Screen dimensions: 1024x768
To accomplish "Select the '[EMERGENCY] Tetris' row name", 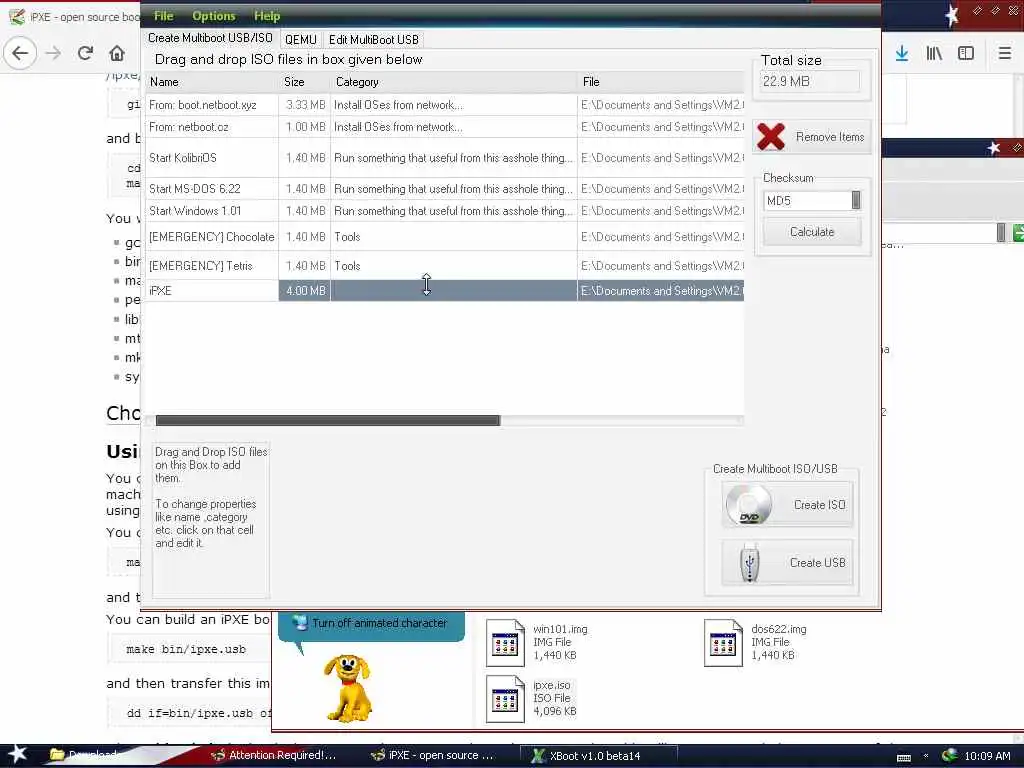I will click(x=200, y=266).
